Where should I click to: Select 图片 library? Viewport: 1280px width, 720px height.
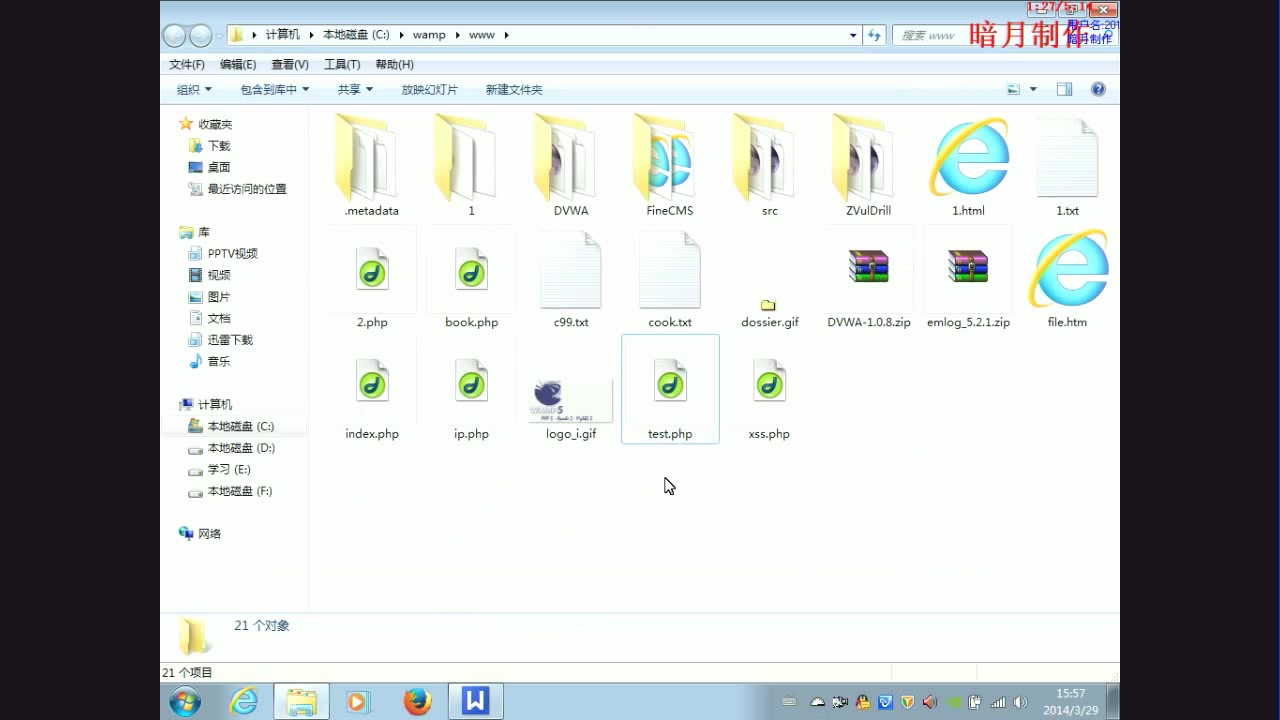(218, 297)
